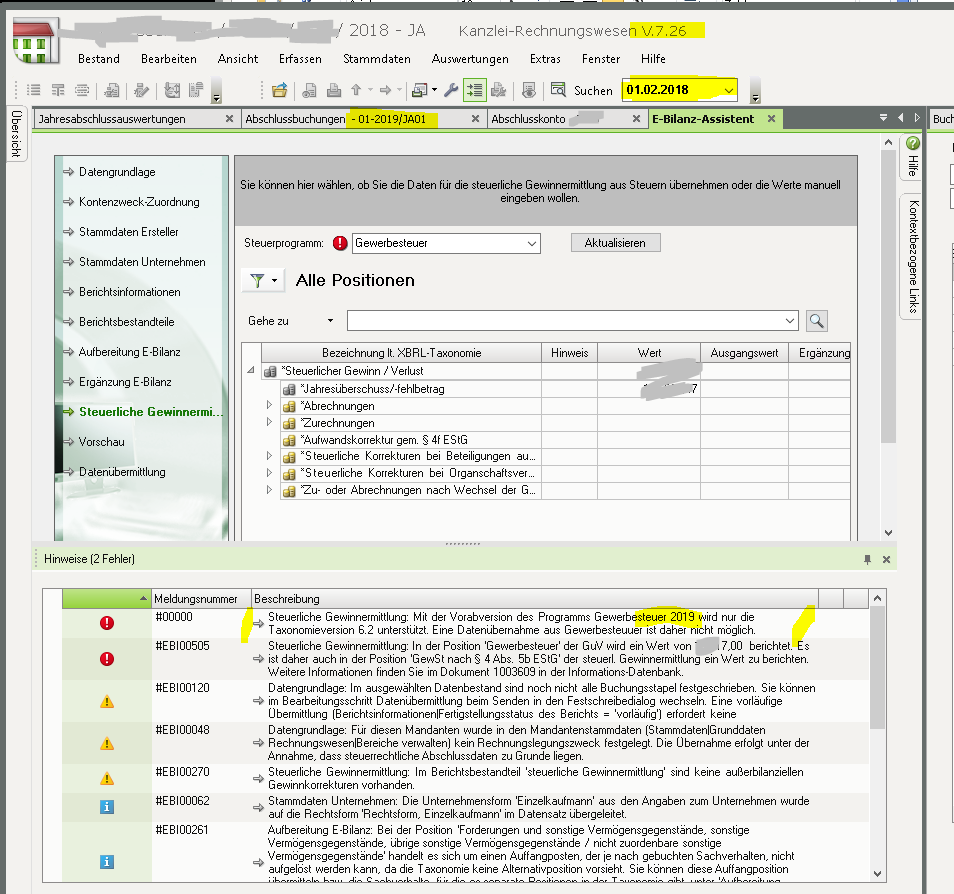This screenshot has height=894, width=954.
Task: Click the Suchen magnifier window icon
Action: click(x=558, y=89)
